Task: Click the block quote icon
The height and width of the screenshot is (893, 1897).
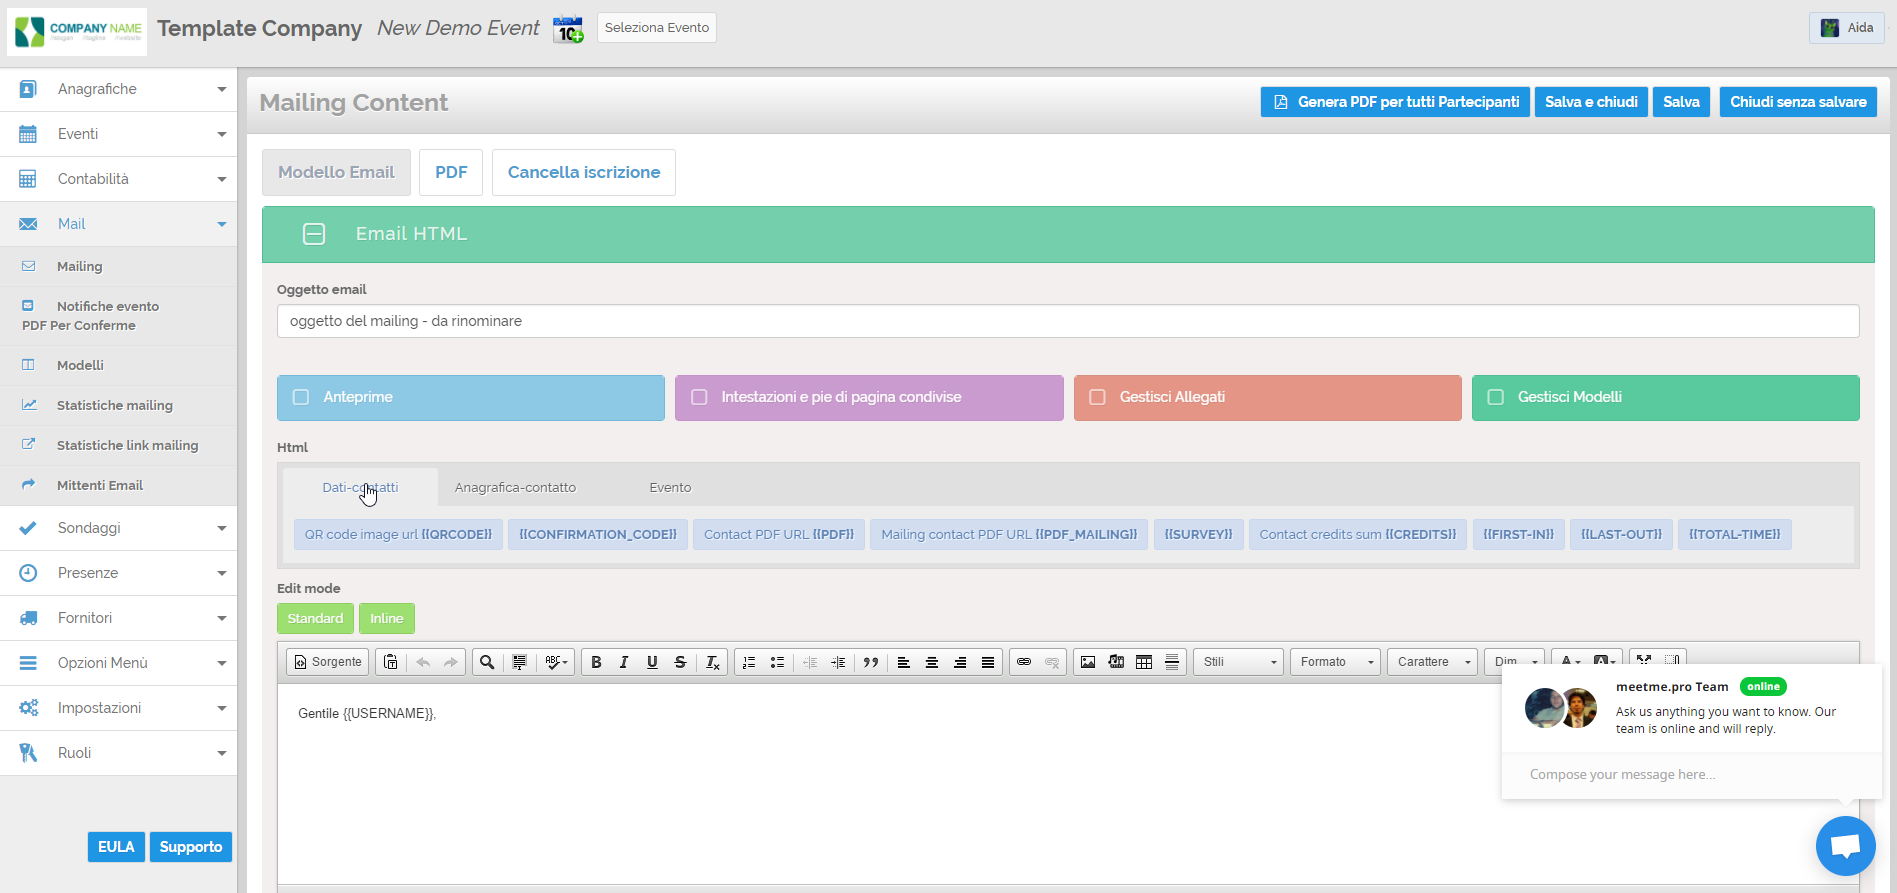Action: [x=871, y=662]
